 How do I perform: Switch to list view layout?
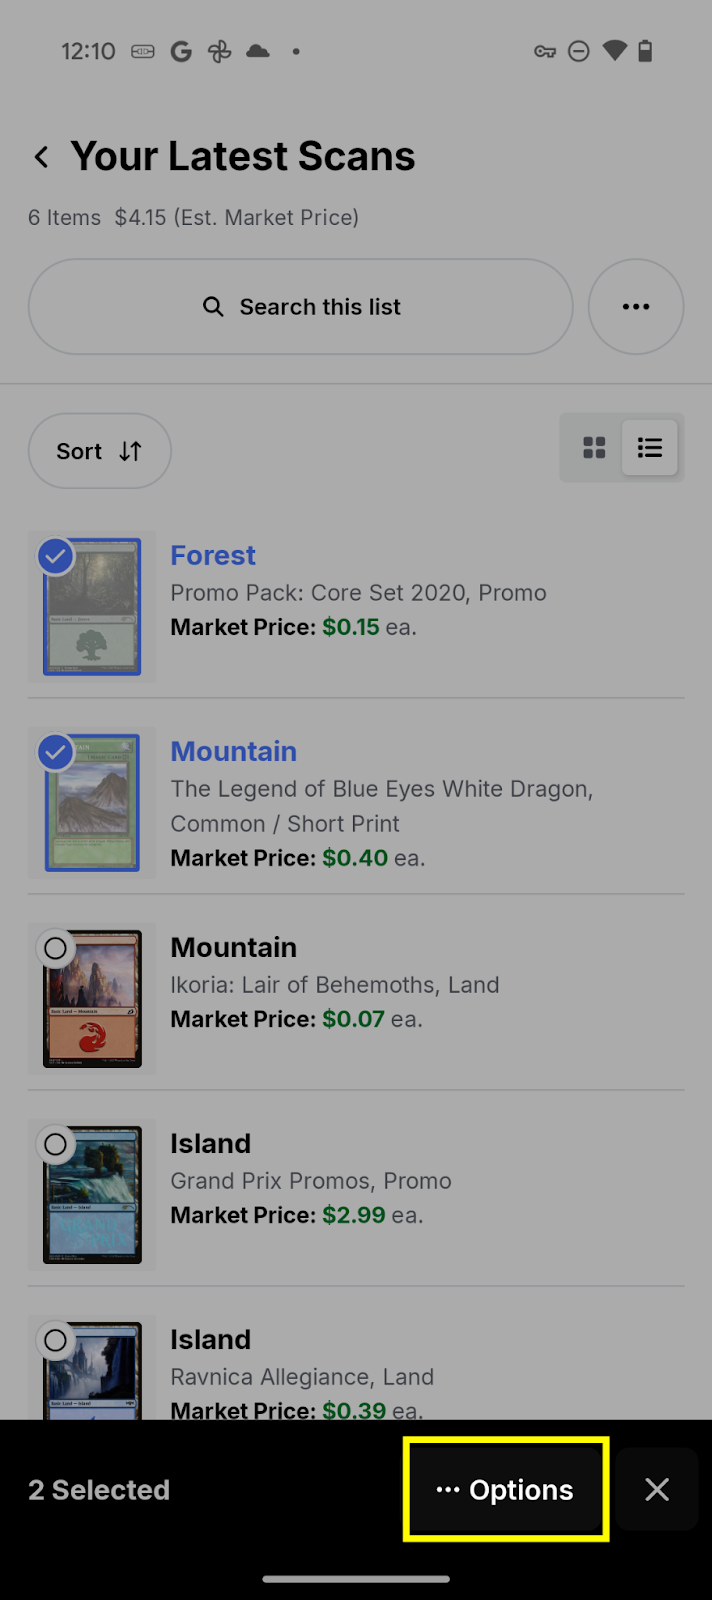[650, 448]
